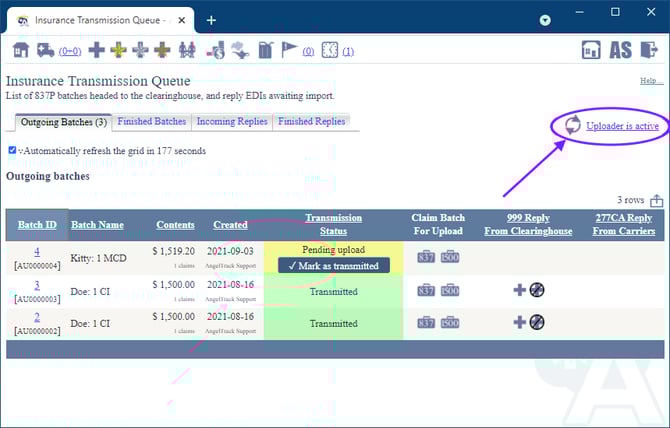This screenshot has height=428, width=670.
Task: Toggle the automatic grid refresh checkbox
Action: [x=12, y=151]
